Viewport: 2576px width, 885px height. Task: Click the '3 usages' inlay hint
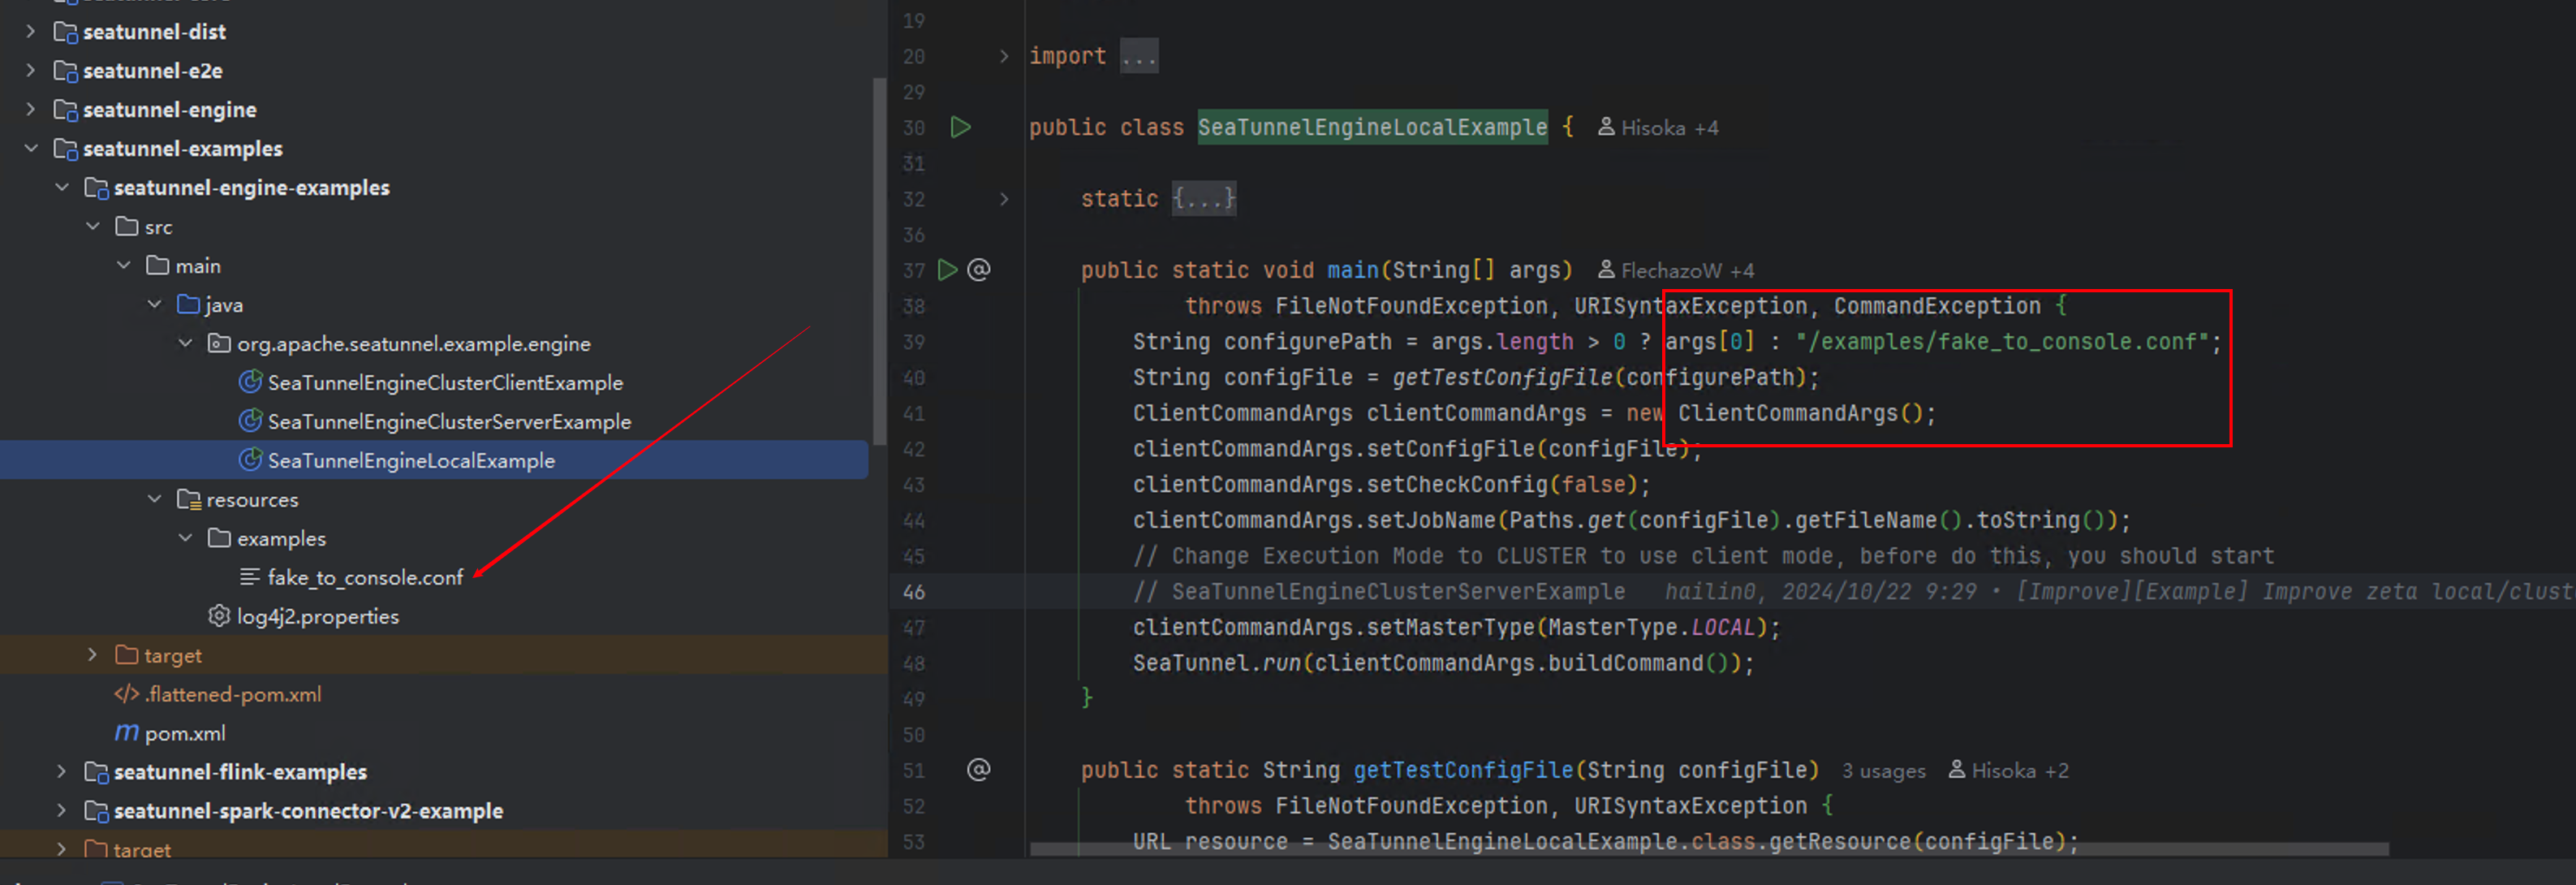pos(1884,771)
